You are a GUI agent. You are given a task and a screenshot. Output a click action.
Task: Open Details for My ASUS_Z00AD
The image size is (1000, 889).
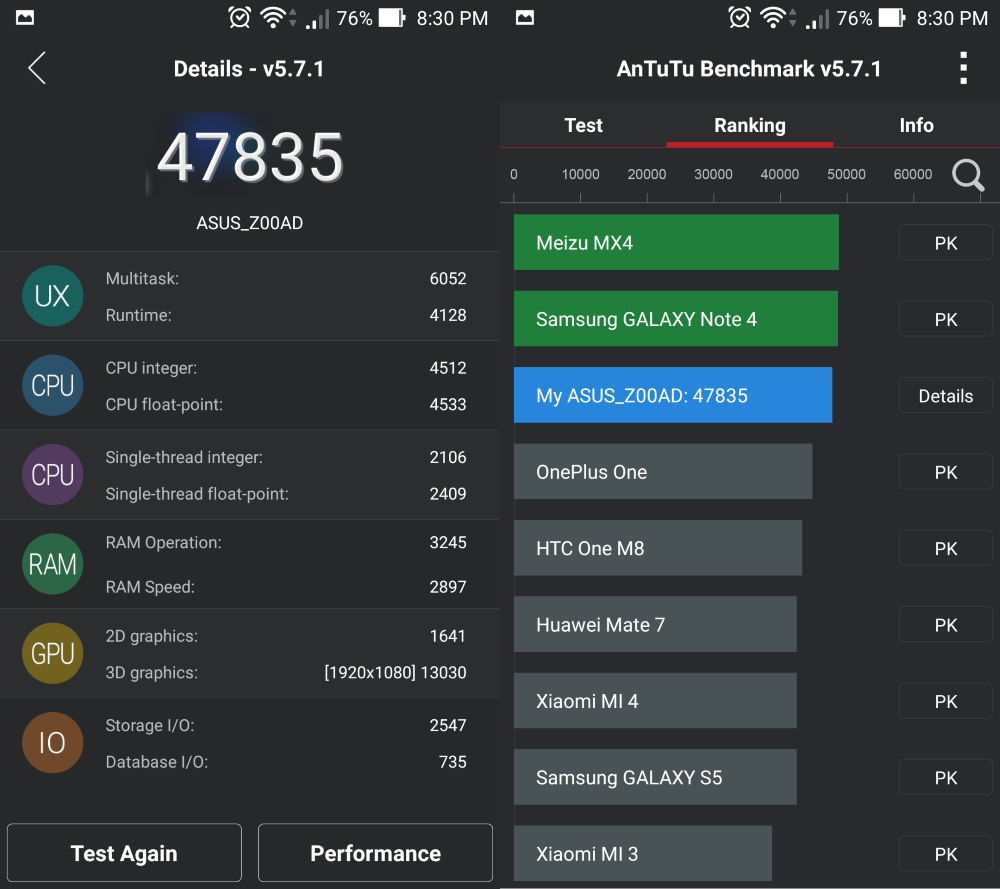946,396
